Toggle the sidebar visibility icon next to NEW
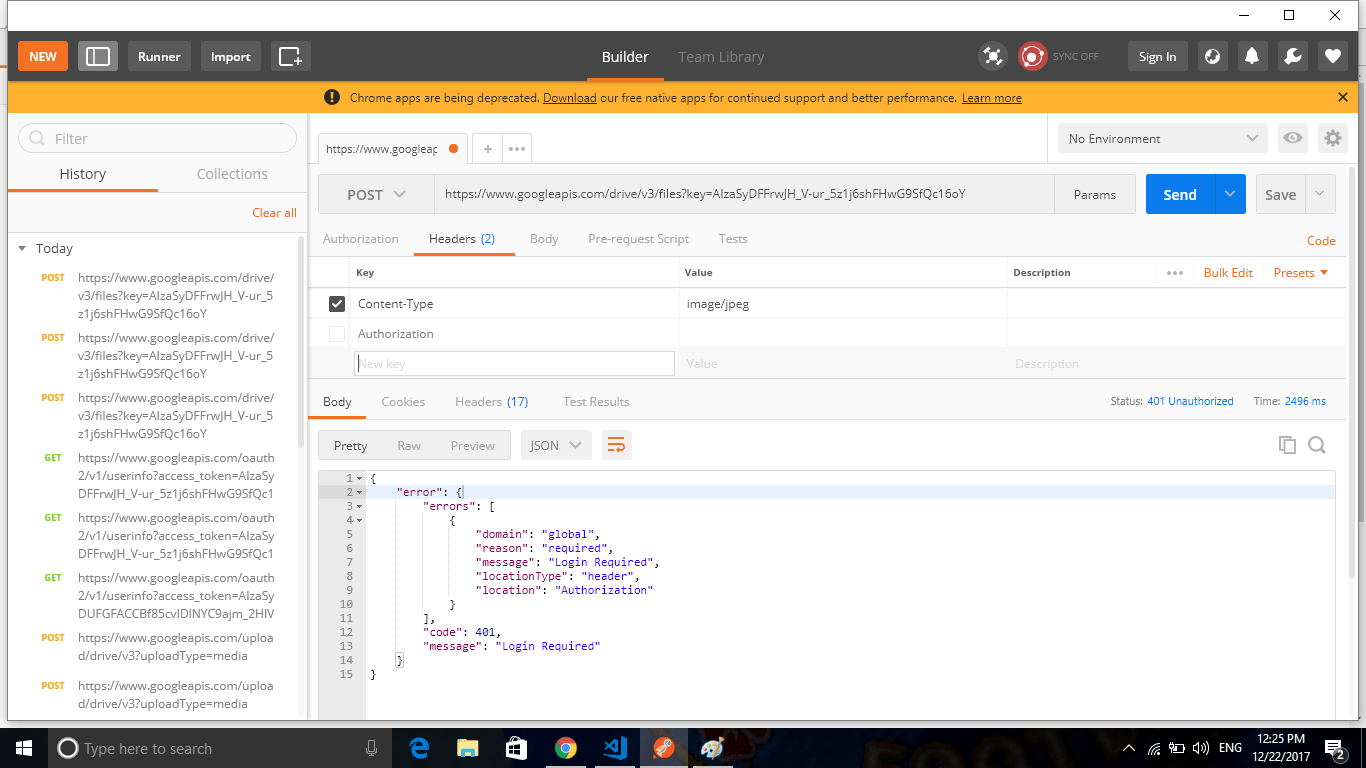1366x768 pixels. pyautogui.click(x=97, y=56)
